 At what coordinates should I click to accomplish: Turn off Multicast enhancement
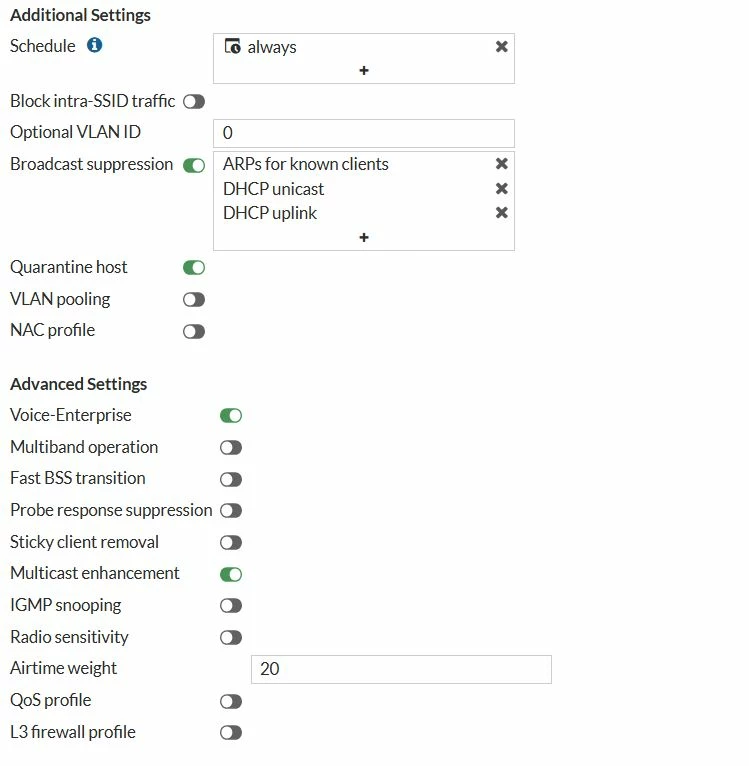231,574
